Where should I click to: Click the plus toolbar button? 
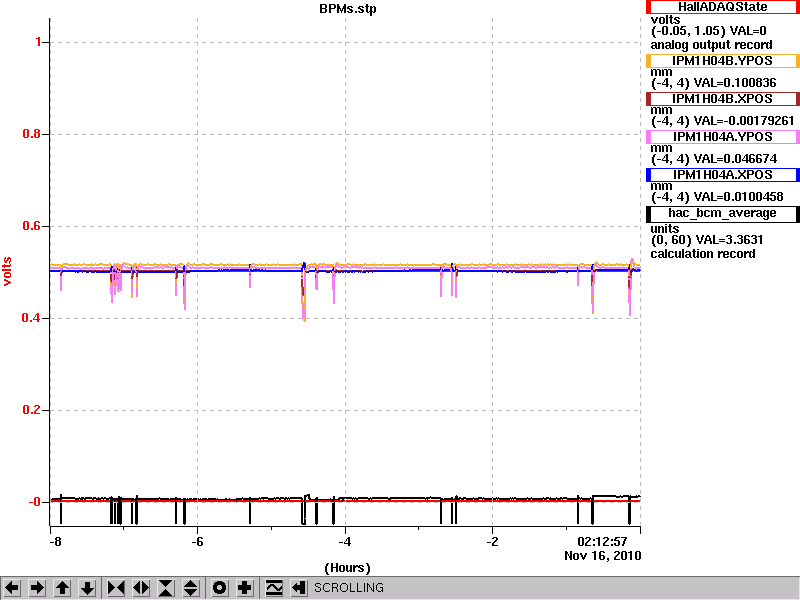(244, 588)
